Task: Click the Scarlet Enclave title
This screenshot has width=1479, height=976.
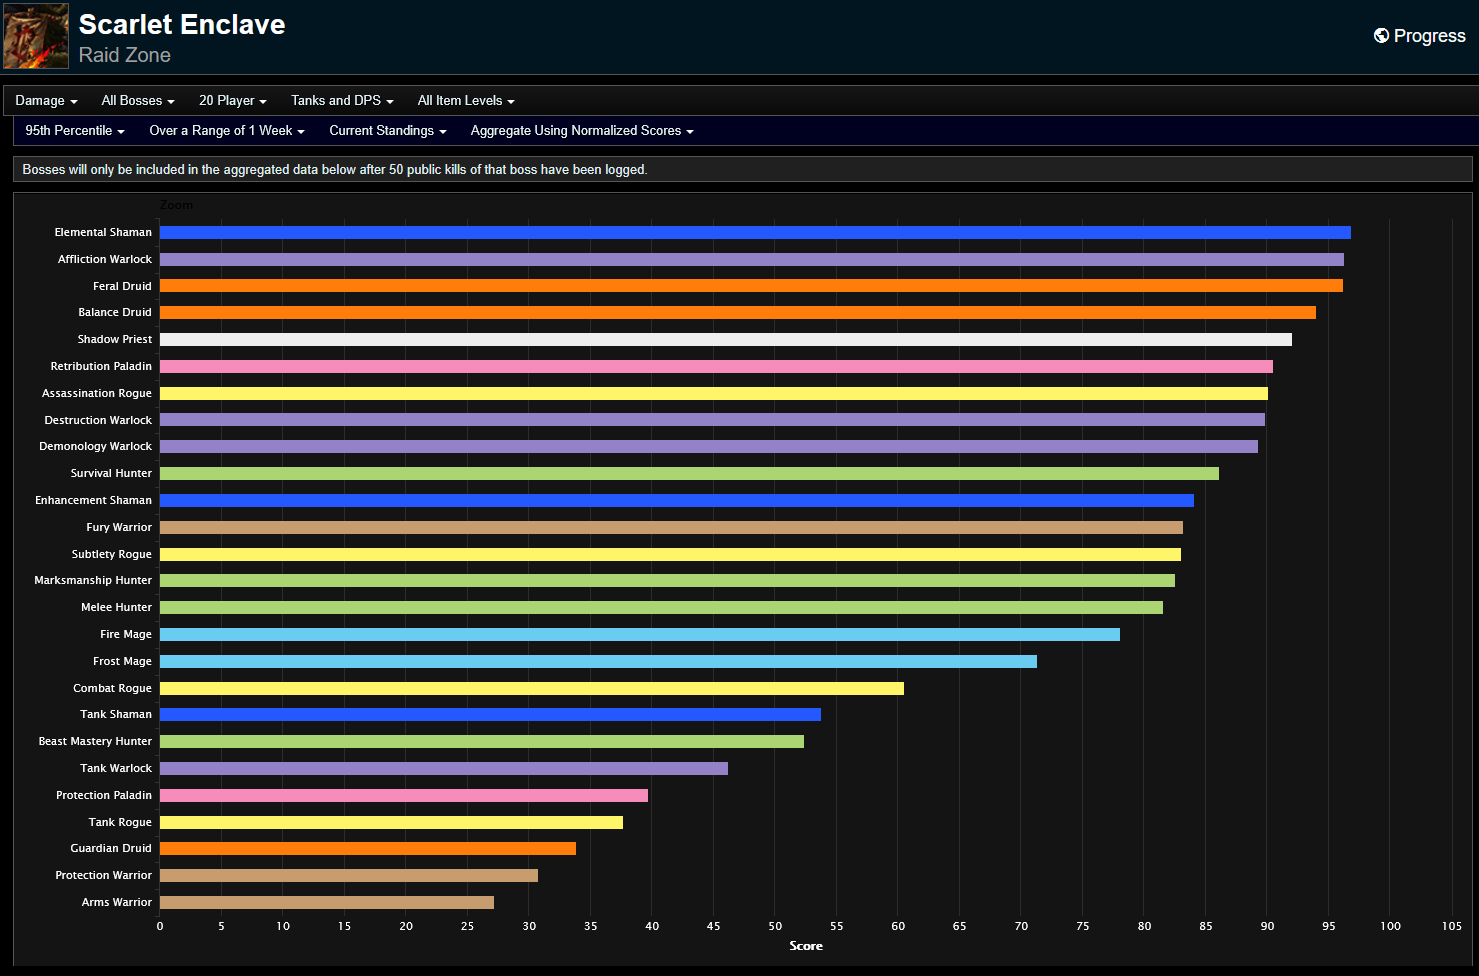Action: click(181, 24)
